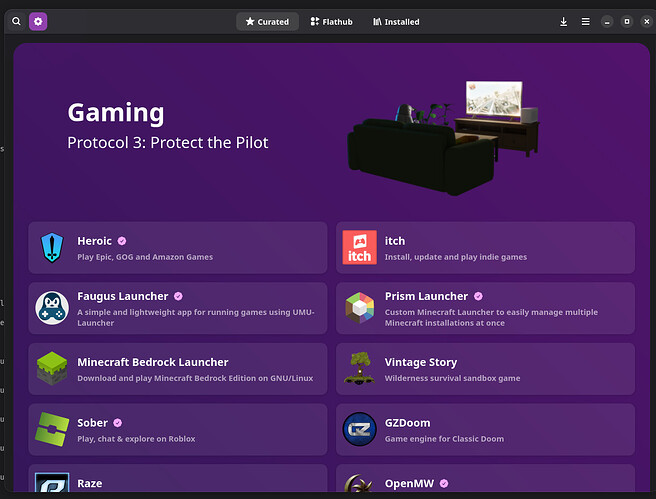656x499 pixels.
Task: Click the itch red logo icon
Action: 359,248
